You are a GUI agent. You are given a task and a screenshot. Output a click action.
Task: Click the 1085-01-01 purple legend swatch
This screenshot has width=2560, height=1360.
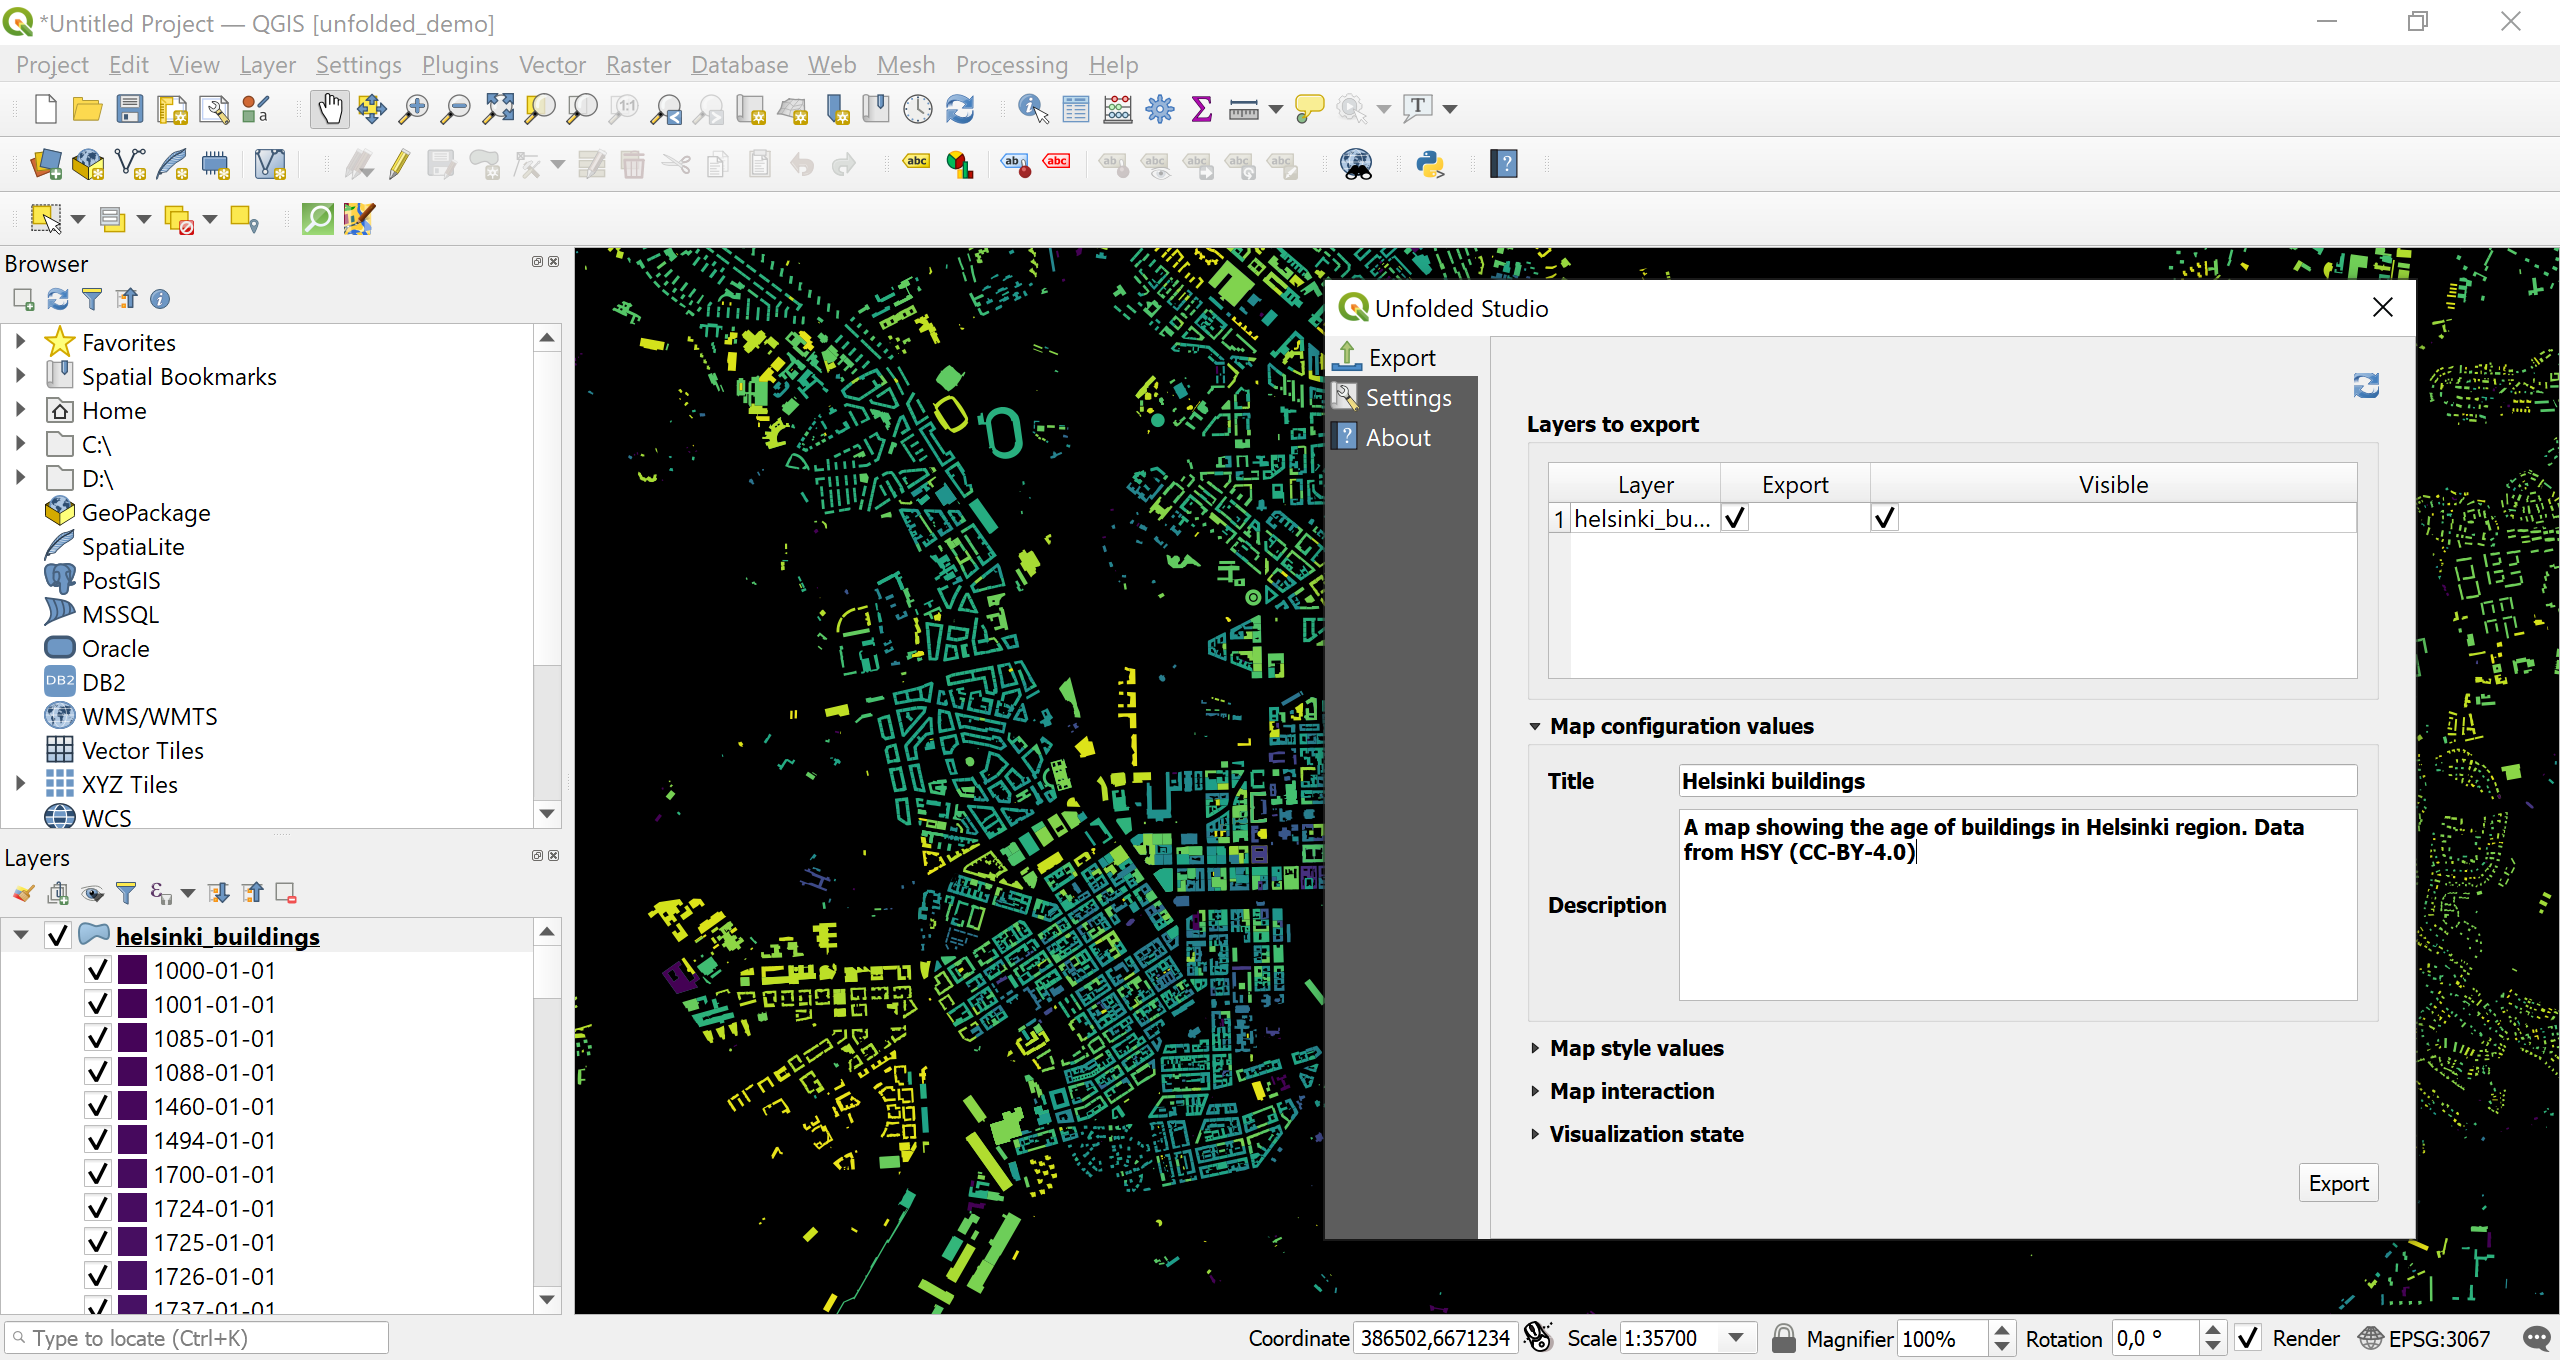133,1038
